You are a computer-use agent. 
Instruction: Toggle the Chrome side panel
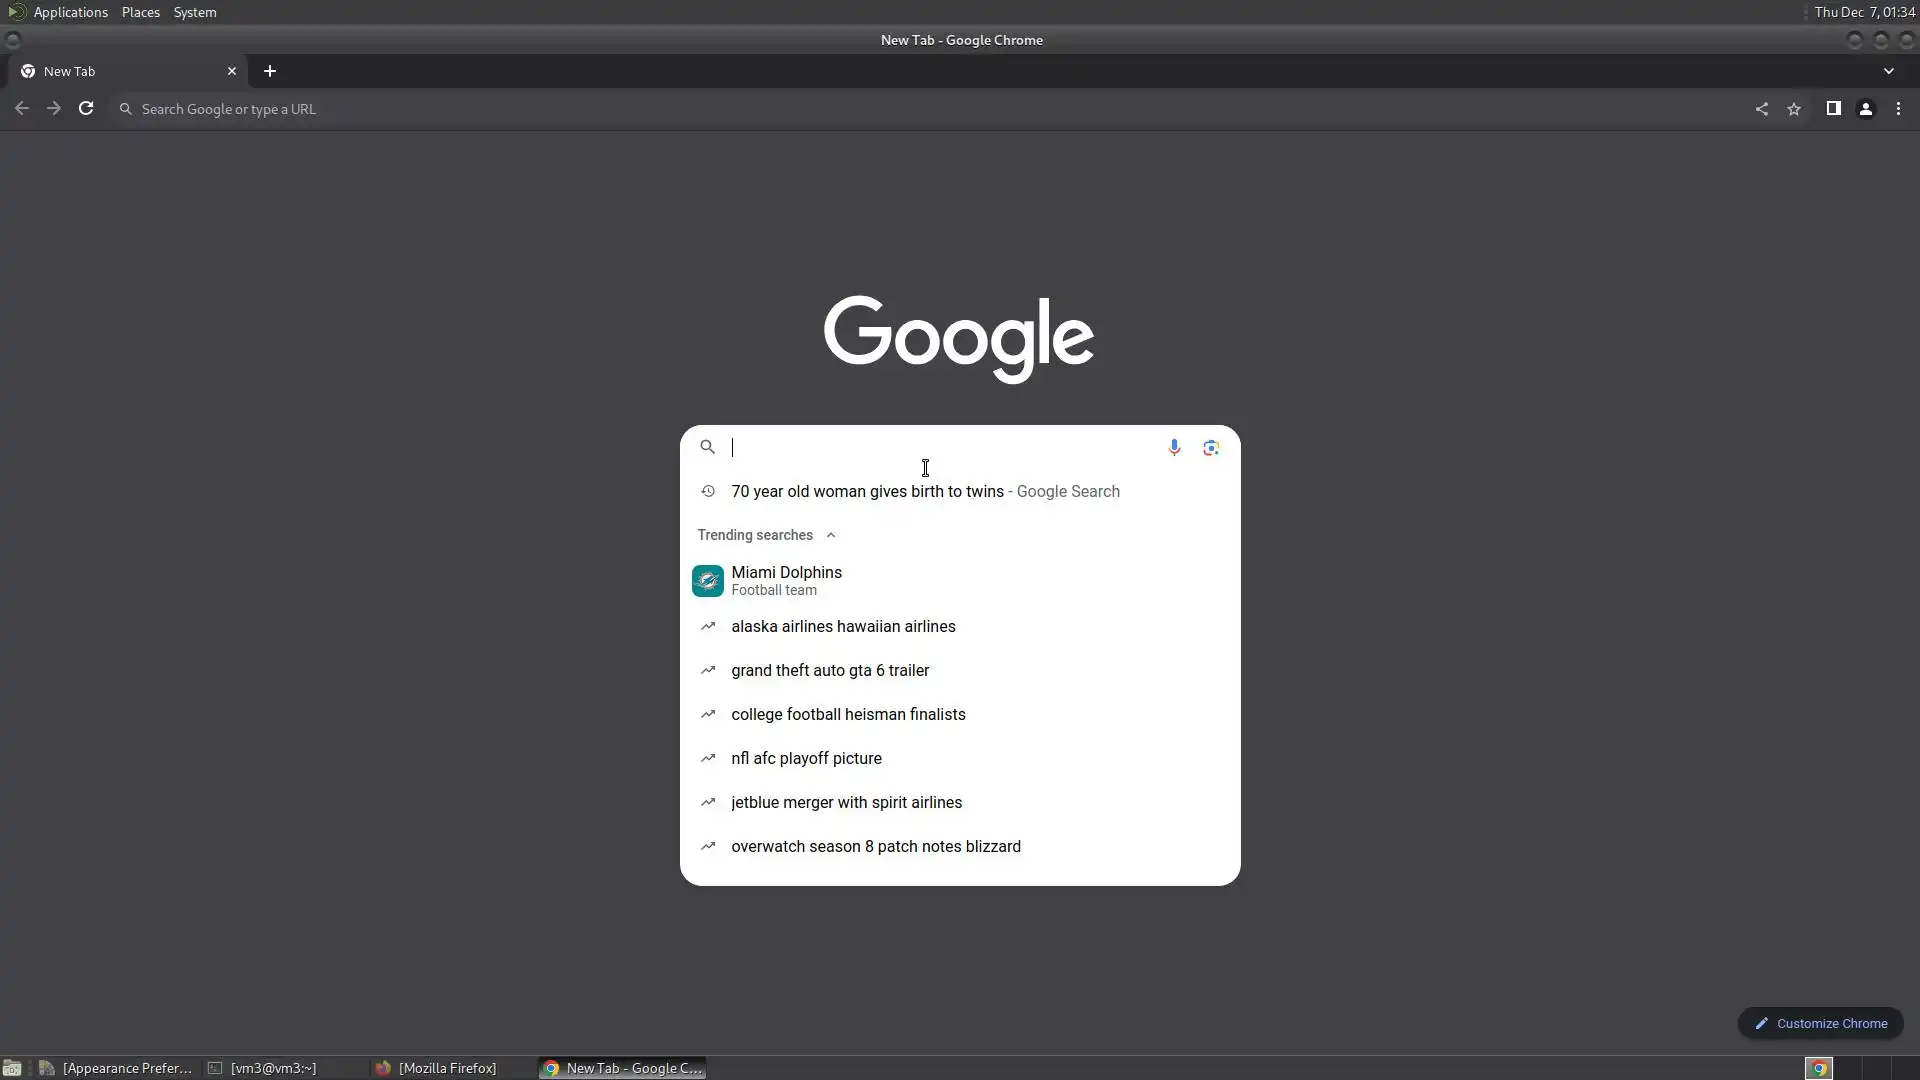pos(1833,109)
